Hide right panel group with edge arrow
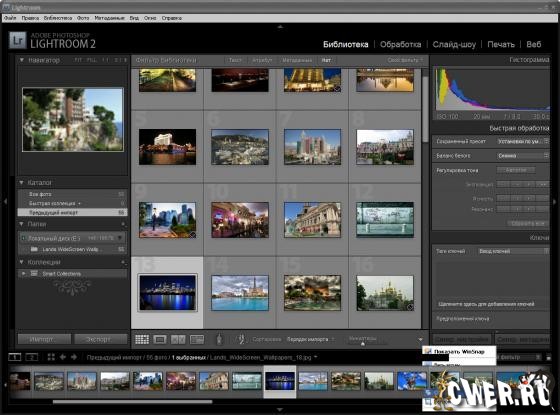This screenshot has width=560, height=415. 555,201
